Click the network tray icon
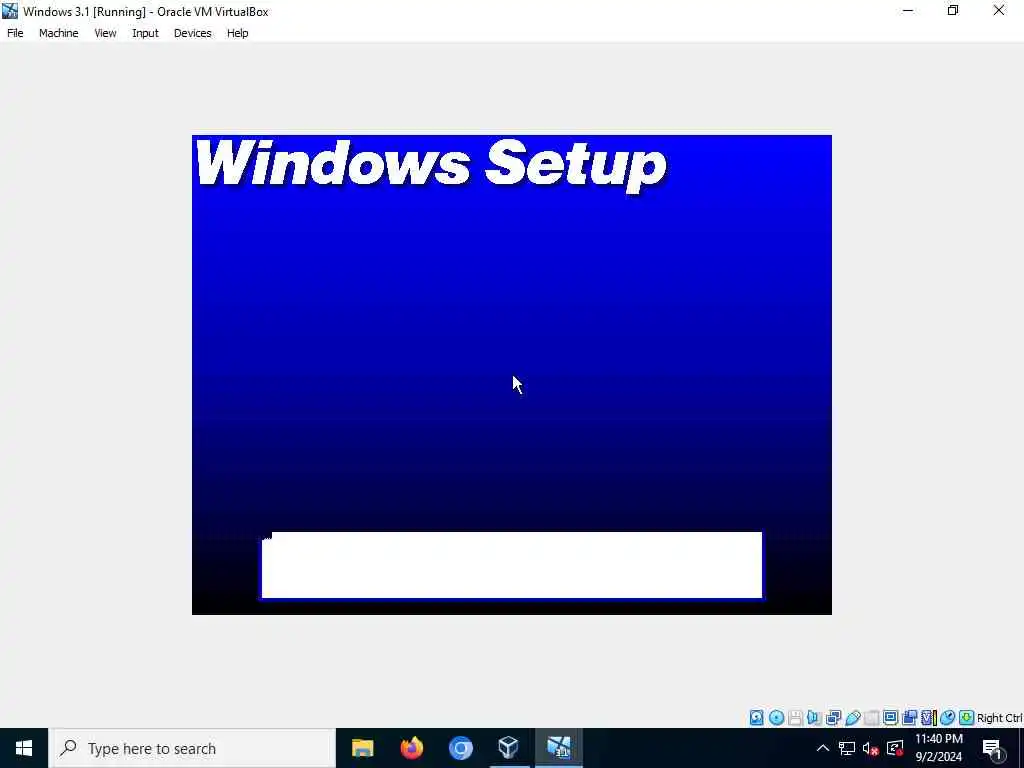The width and height of the screenshot is (1024, 768). [x=846, y=748]
